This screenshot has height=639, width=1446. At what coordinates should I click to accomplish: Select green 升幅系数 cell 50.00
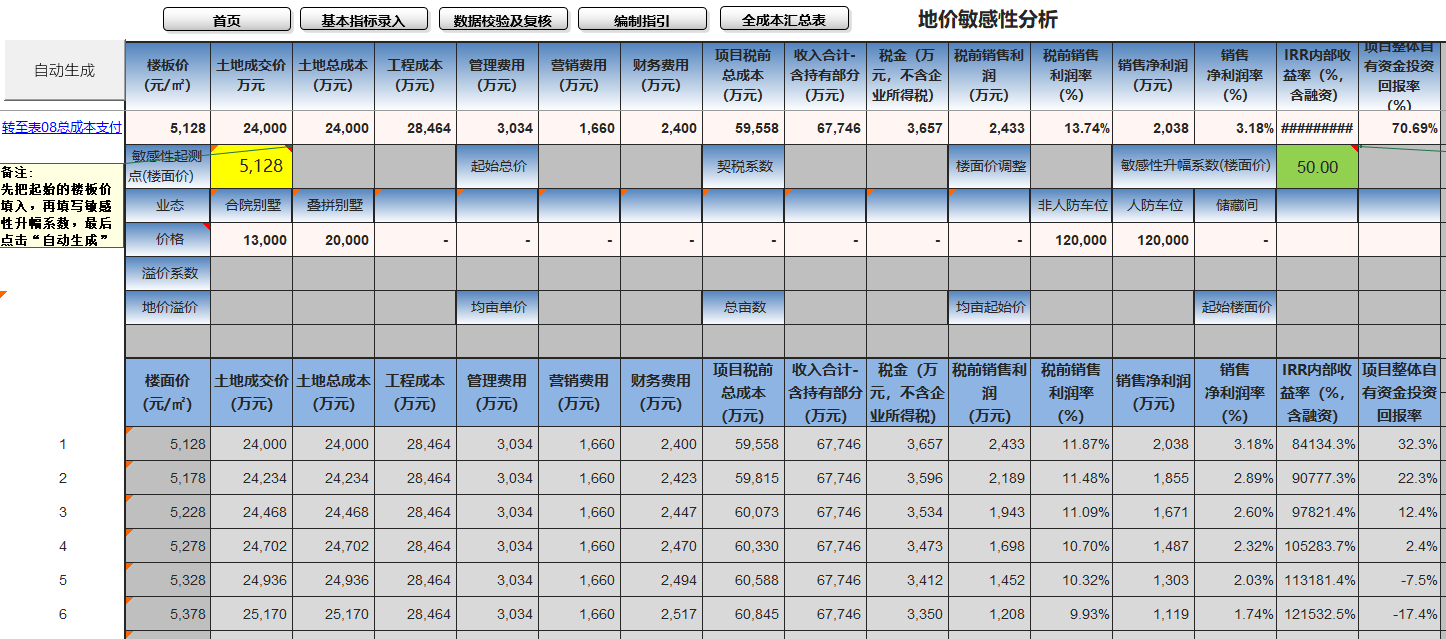[x=1317, y=166]
